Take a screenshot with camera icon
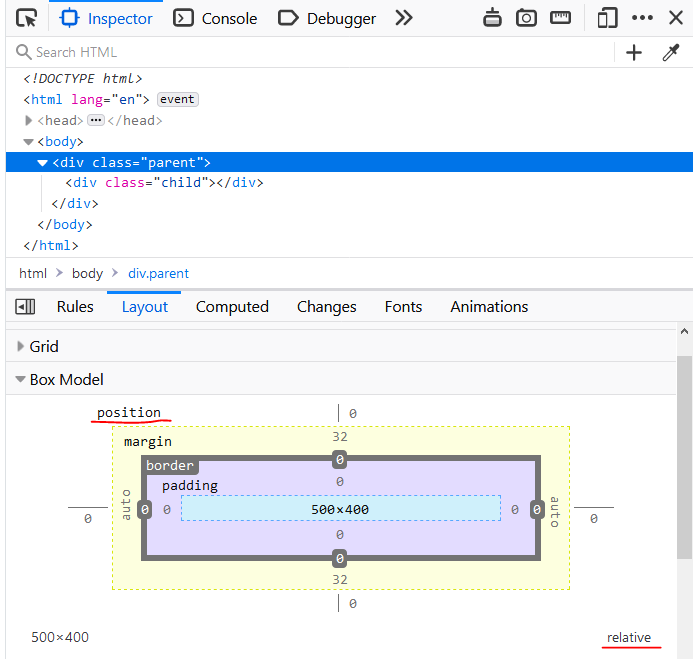Image resolution: width=693 pixels, height=659 pixels. [x=526, y=18]
